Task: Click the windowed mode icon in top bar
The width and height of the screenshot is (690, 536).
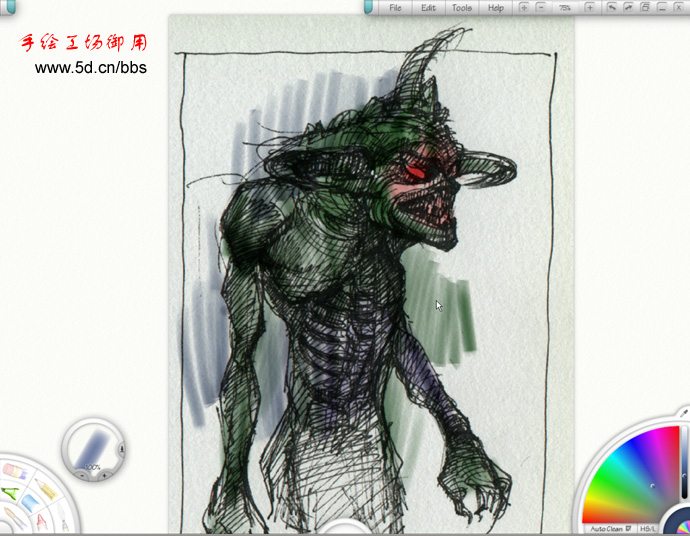Action: [x=645, y=7]
